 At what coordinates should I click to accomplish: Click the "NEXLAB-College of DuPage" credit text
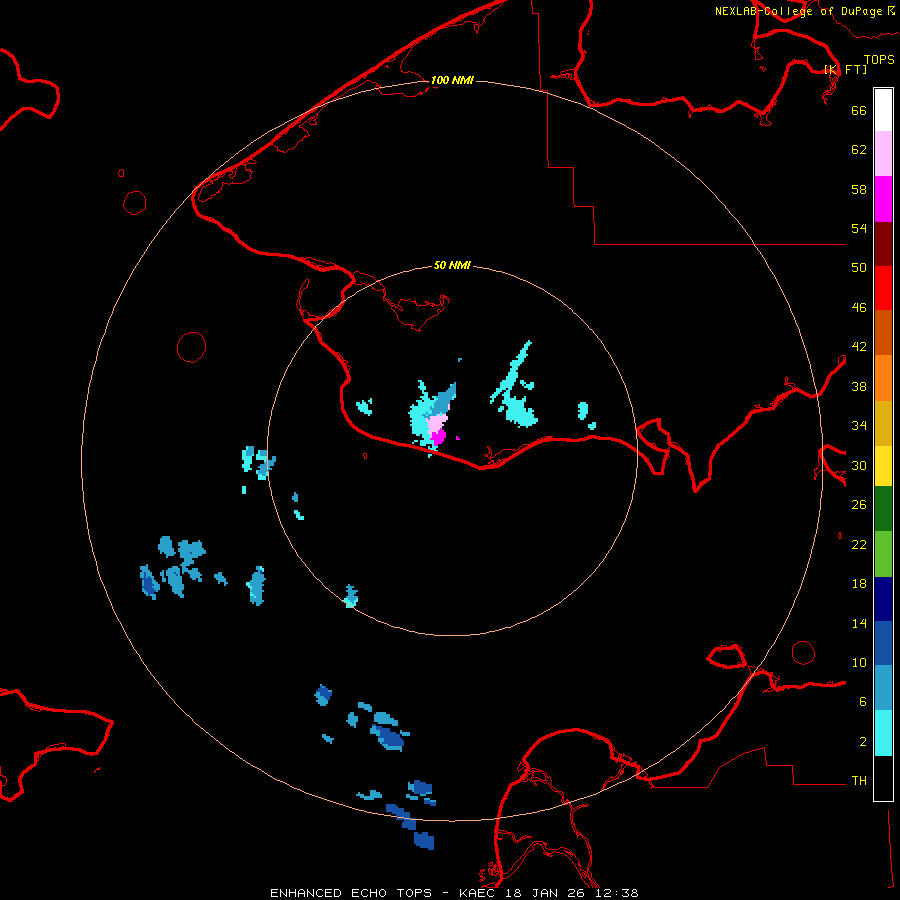point(798,11)
